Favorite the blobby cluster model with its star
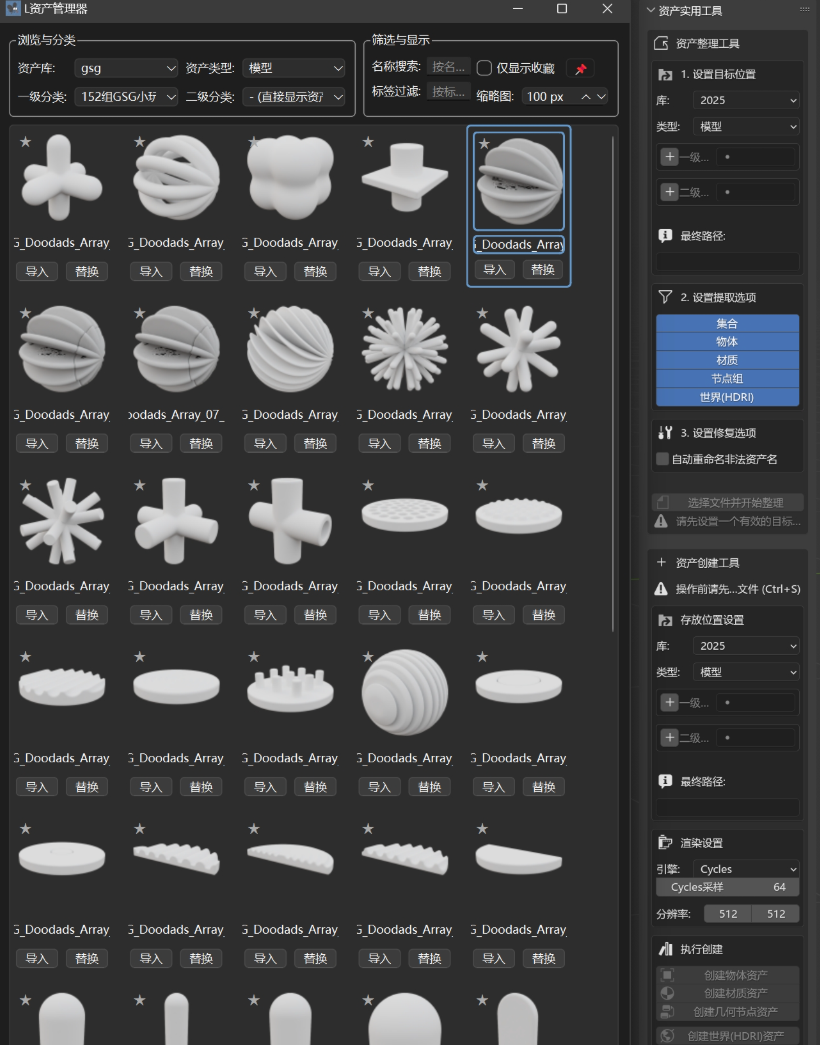The image size is (820, 1045). [253, 141]
